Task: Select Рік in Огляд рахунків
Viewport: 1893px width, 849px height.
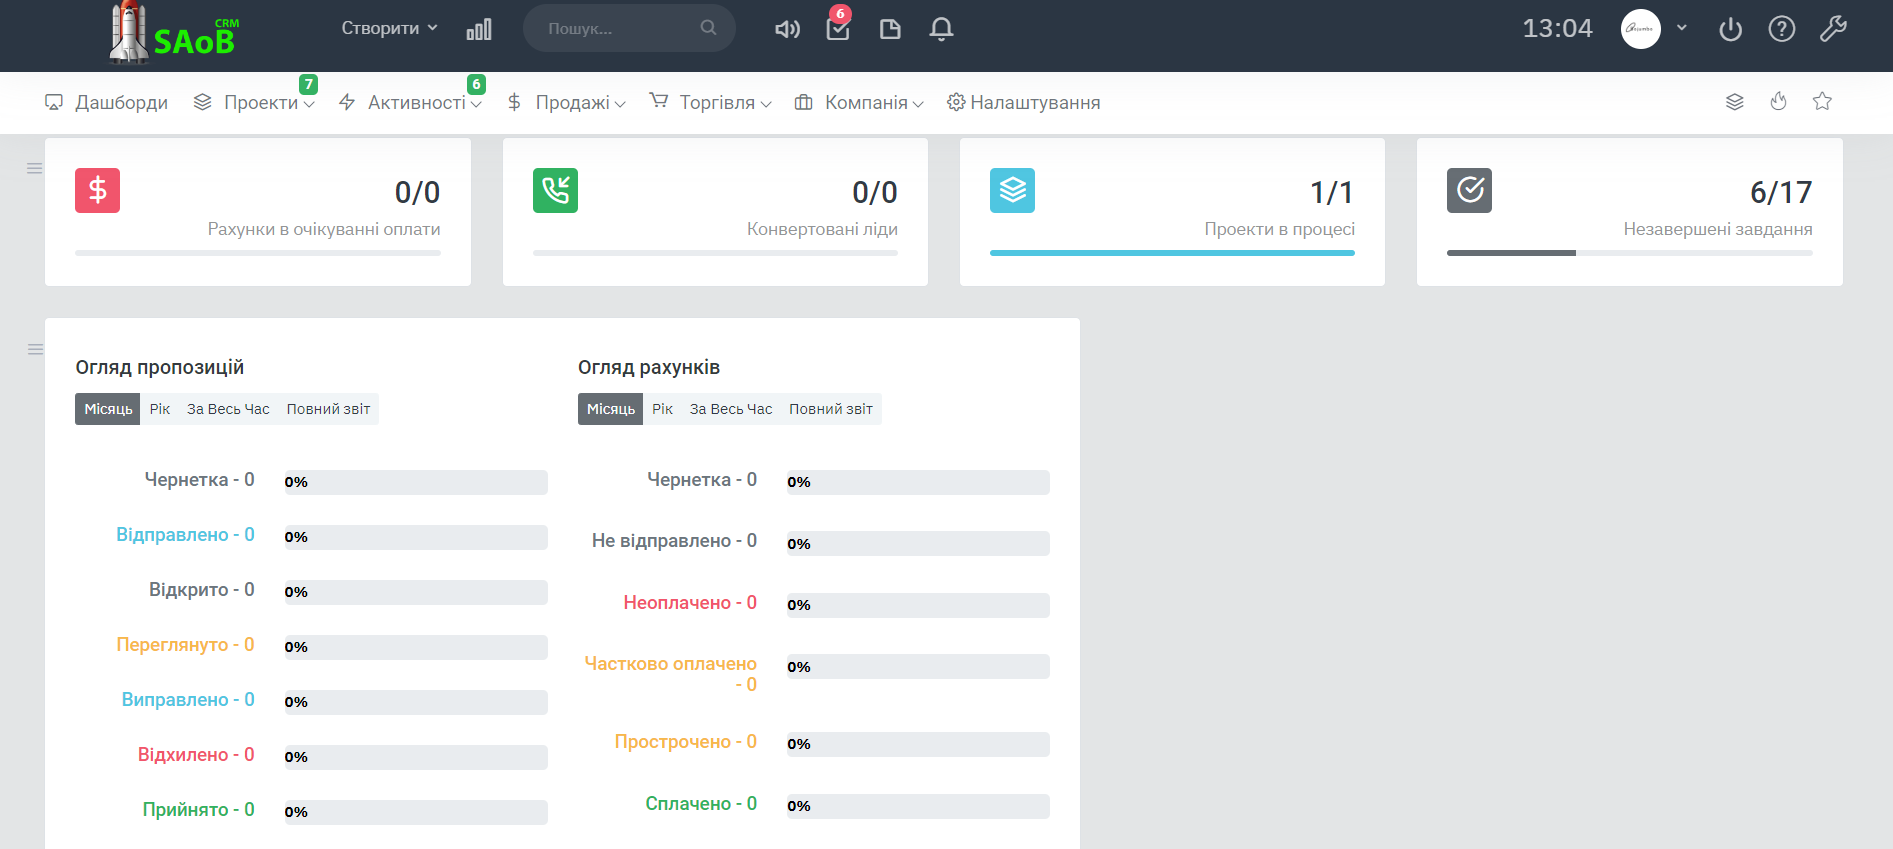Action: 662,409
